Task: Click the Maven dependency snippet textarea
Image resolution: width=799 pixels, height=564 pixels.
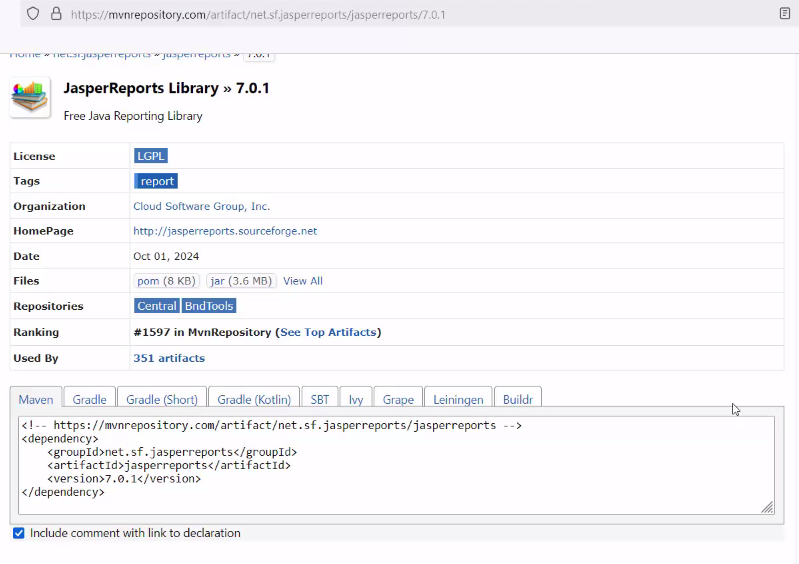Action: pyautogui.click(x=396, y=466)
